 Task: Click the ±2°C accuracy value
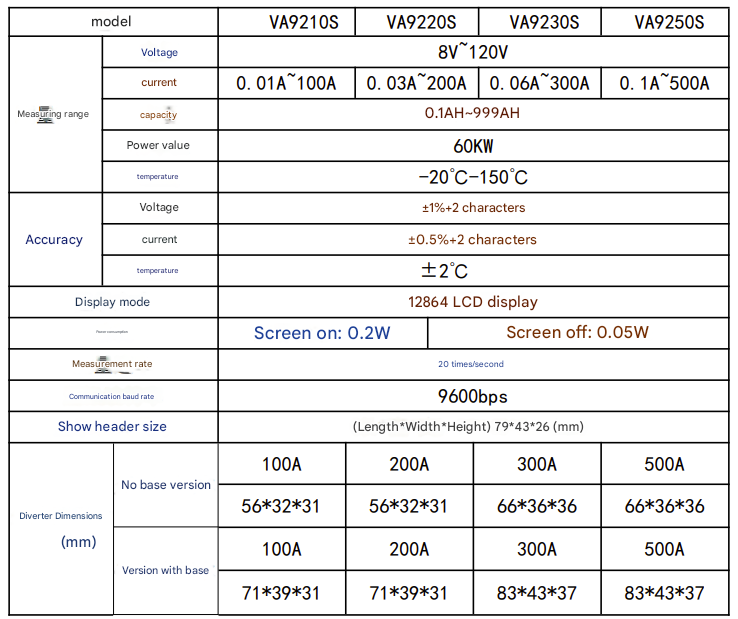[x=444, y=271]
